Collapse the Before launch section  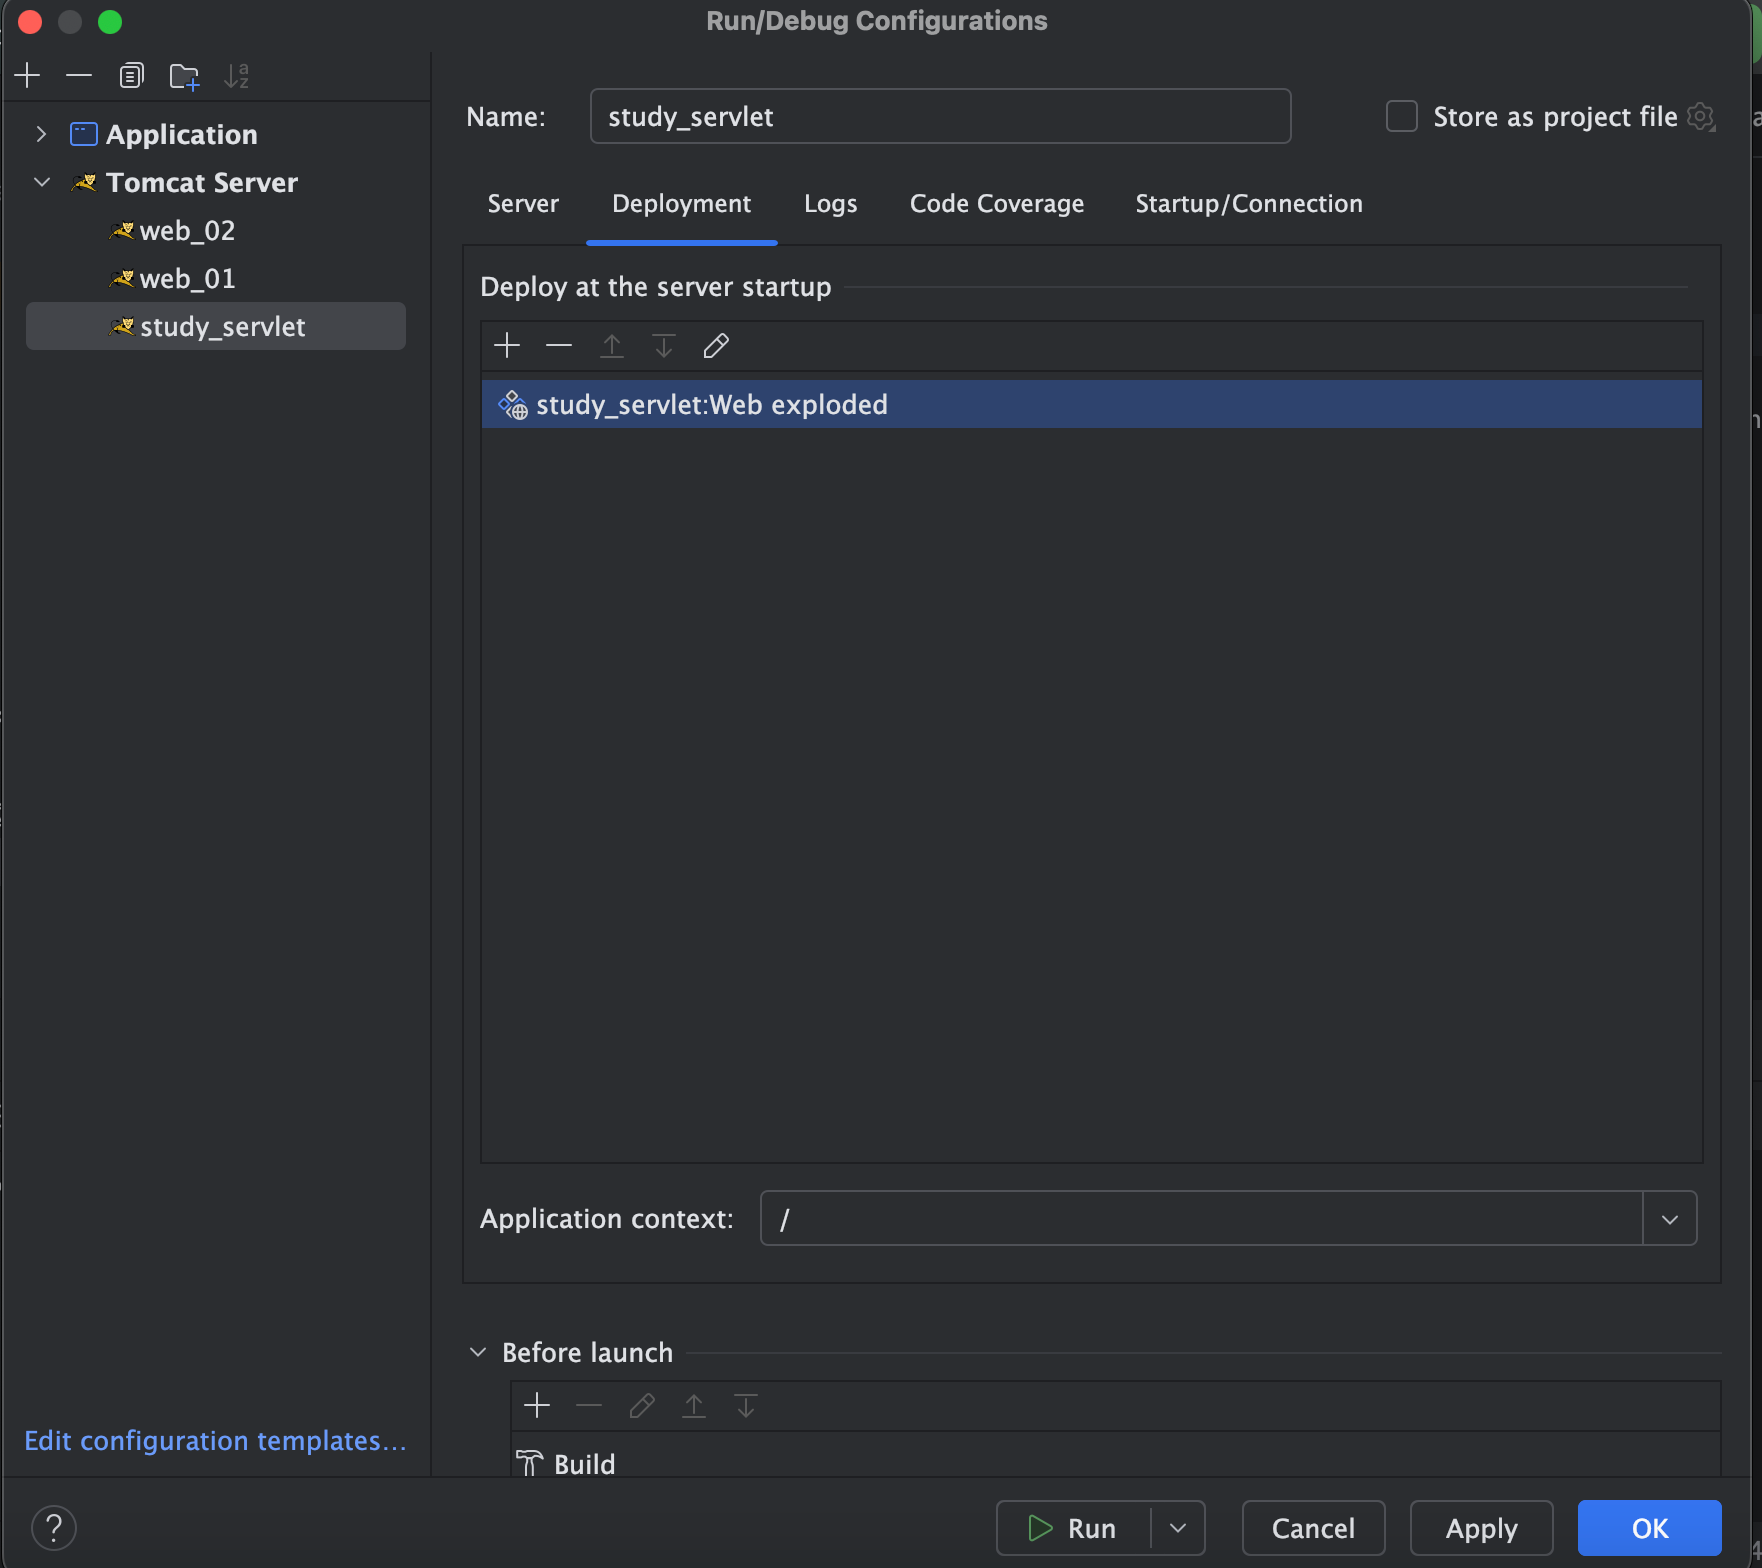point(478,1352)
